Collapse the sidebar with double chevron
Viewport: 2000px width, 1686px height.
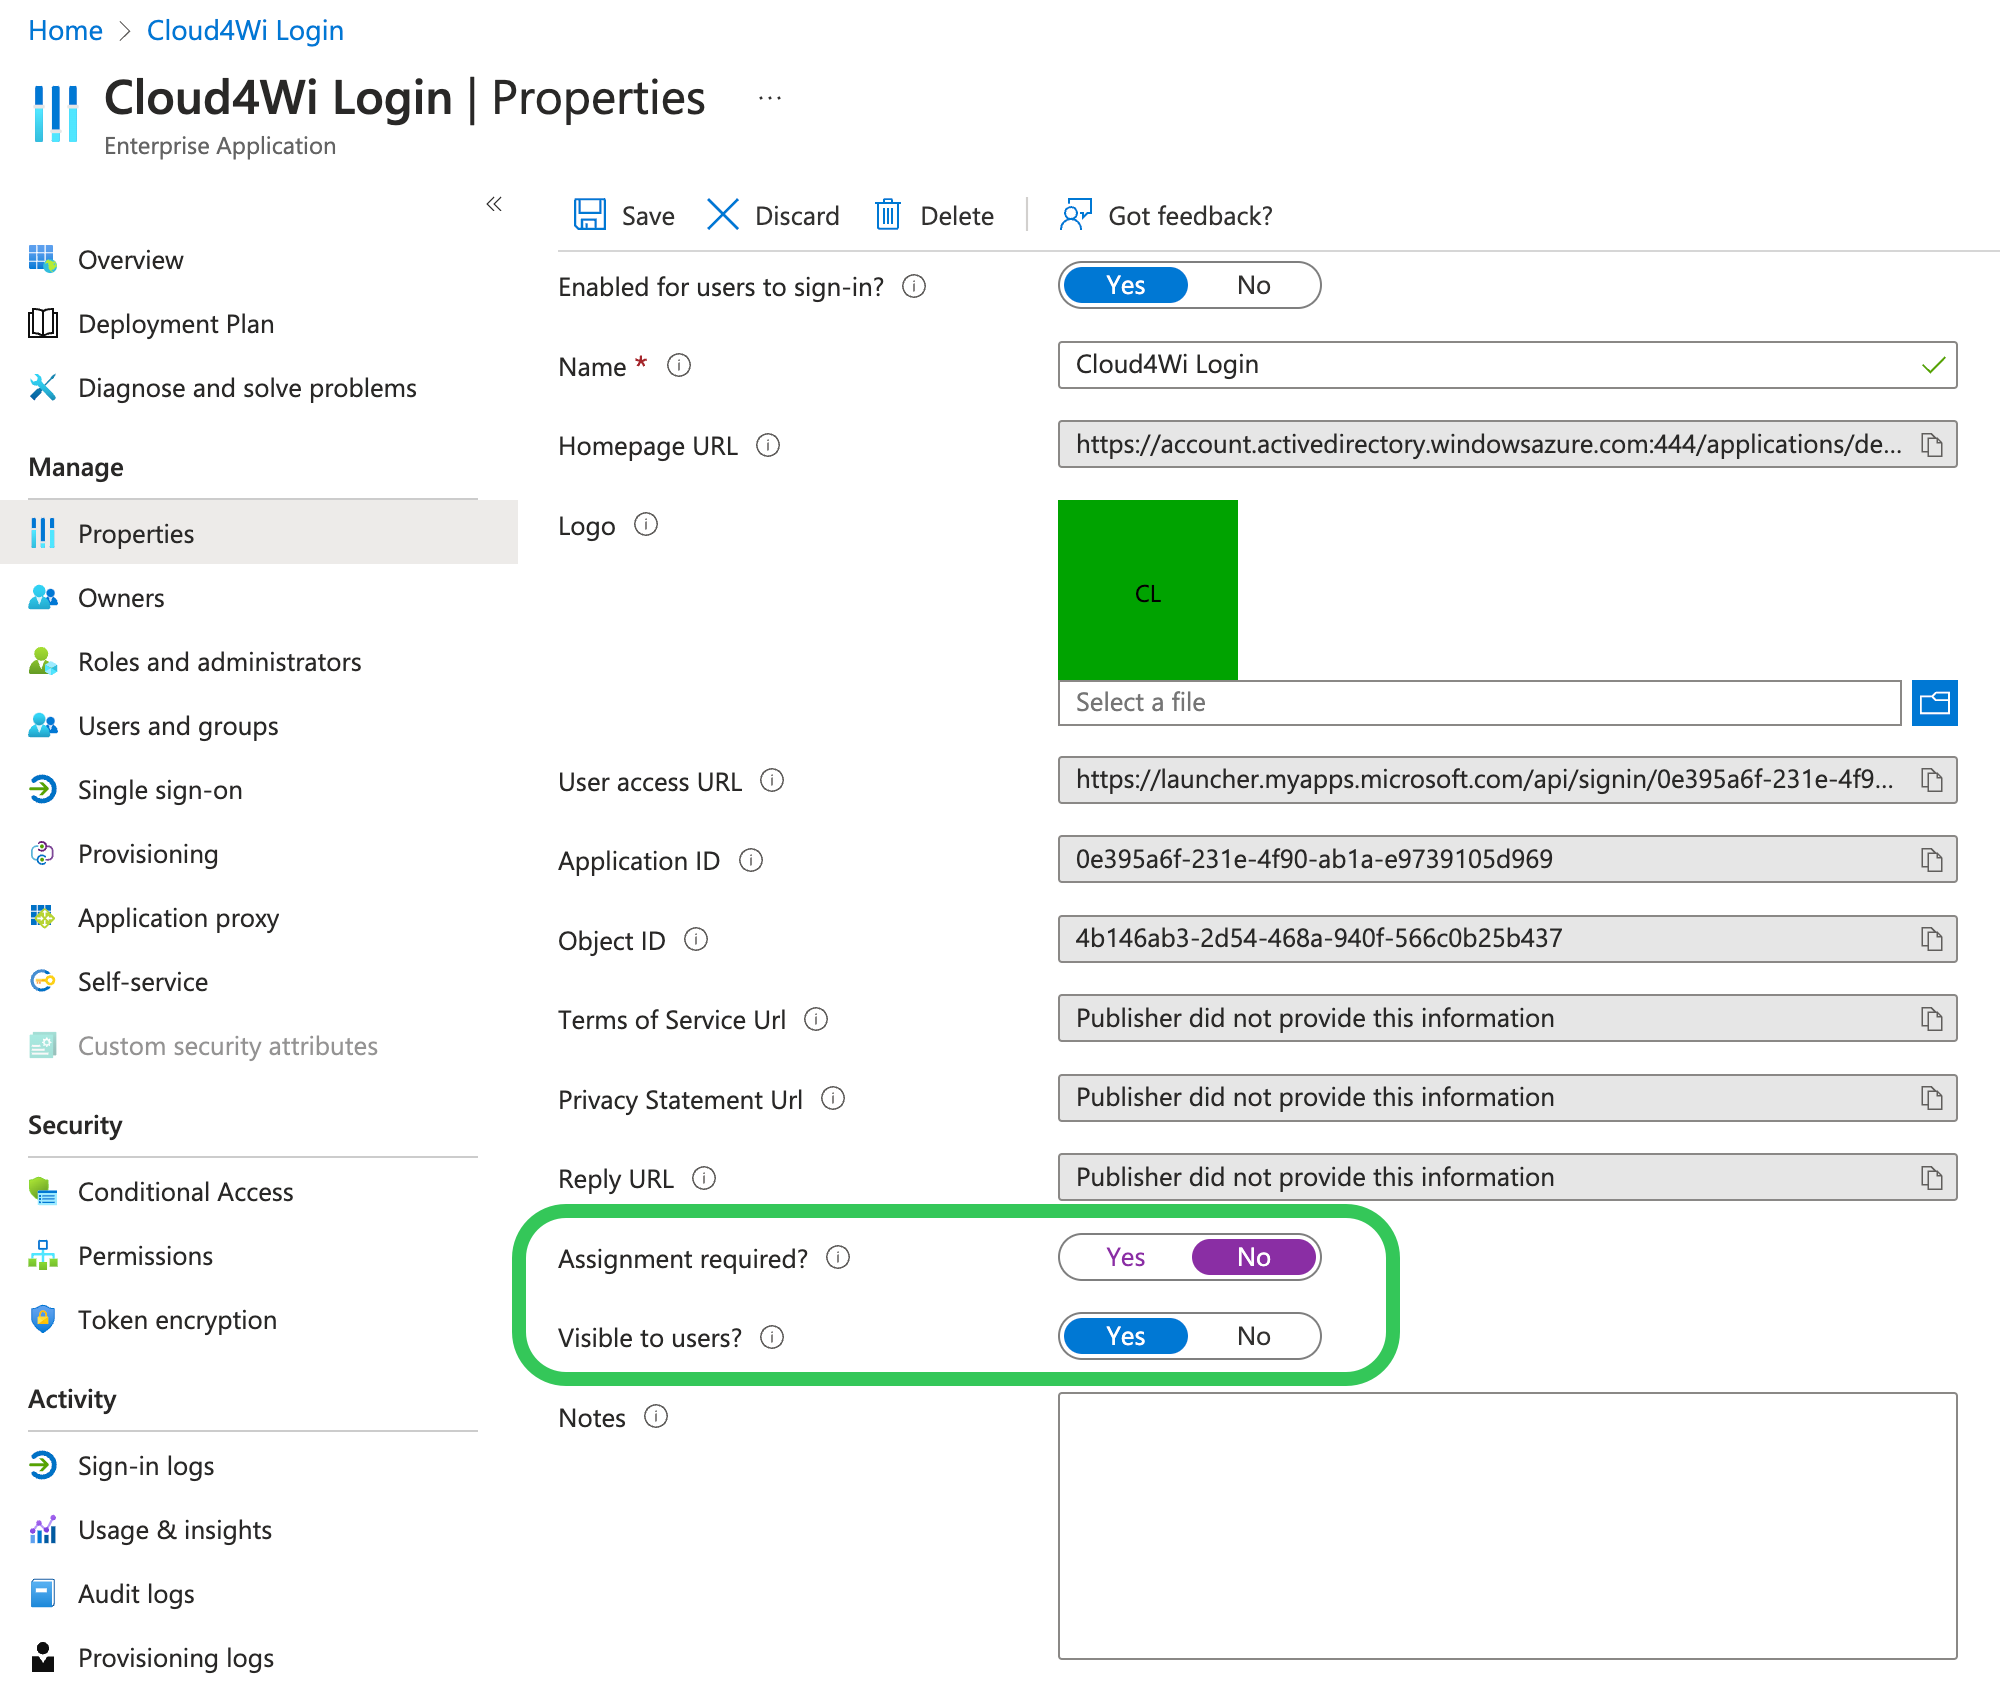pyautogui.click(x=494, y=204)
